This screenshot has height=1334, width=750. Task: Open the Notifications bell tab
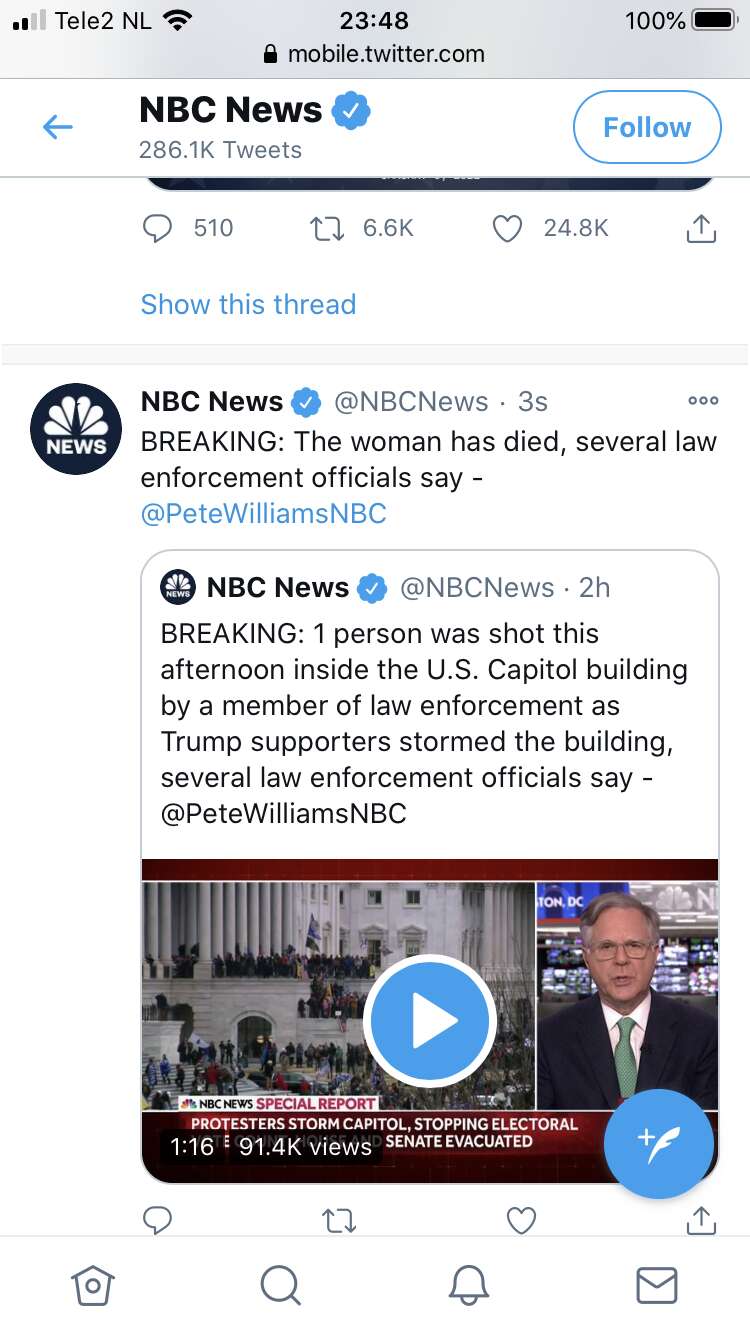[469, 1285]
